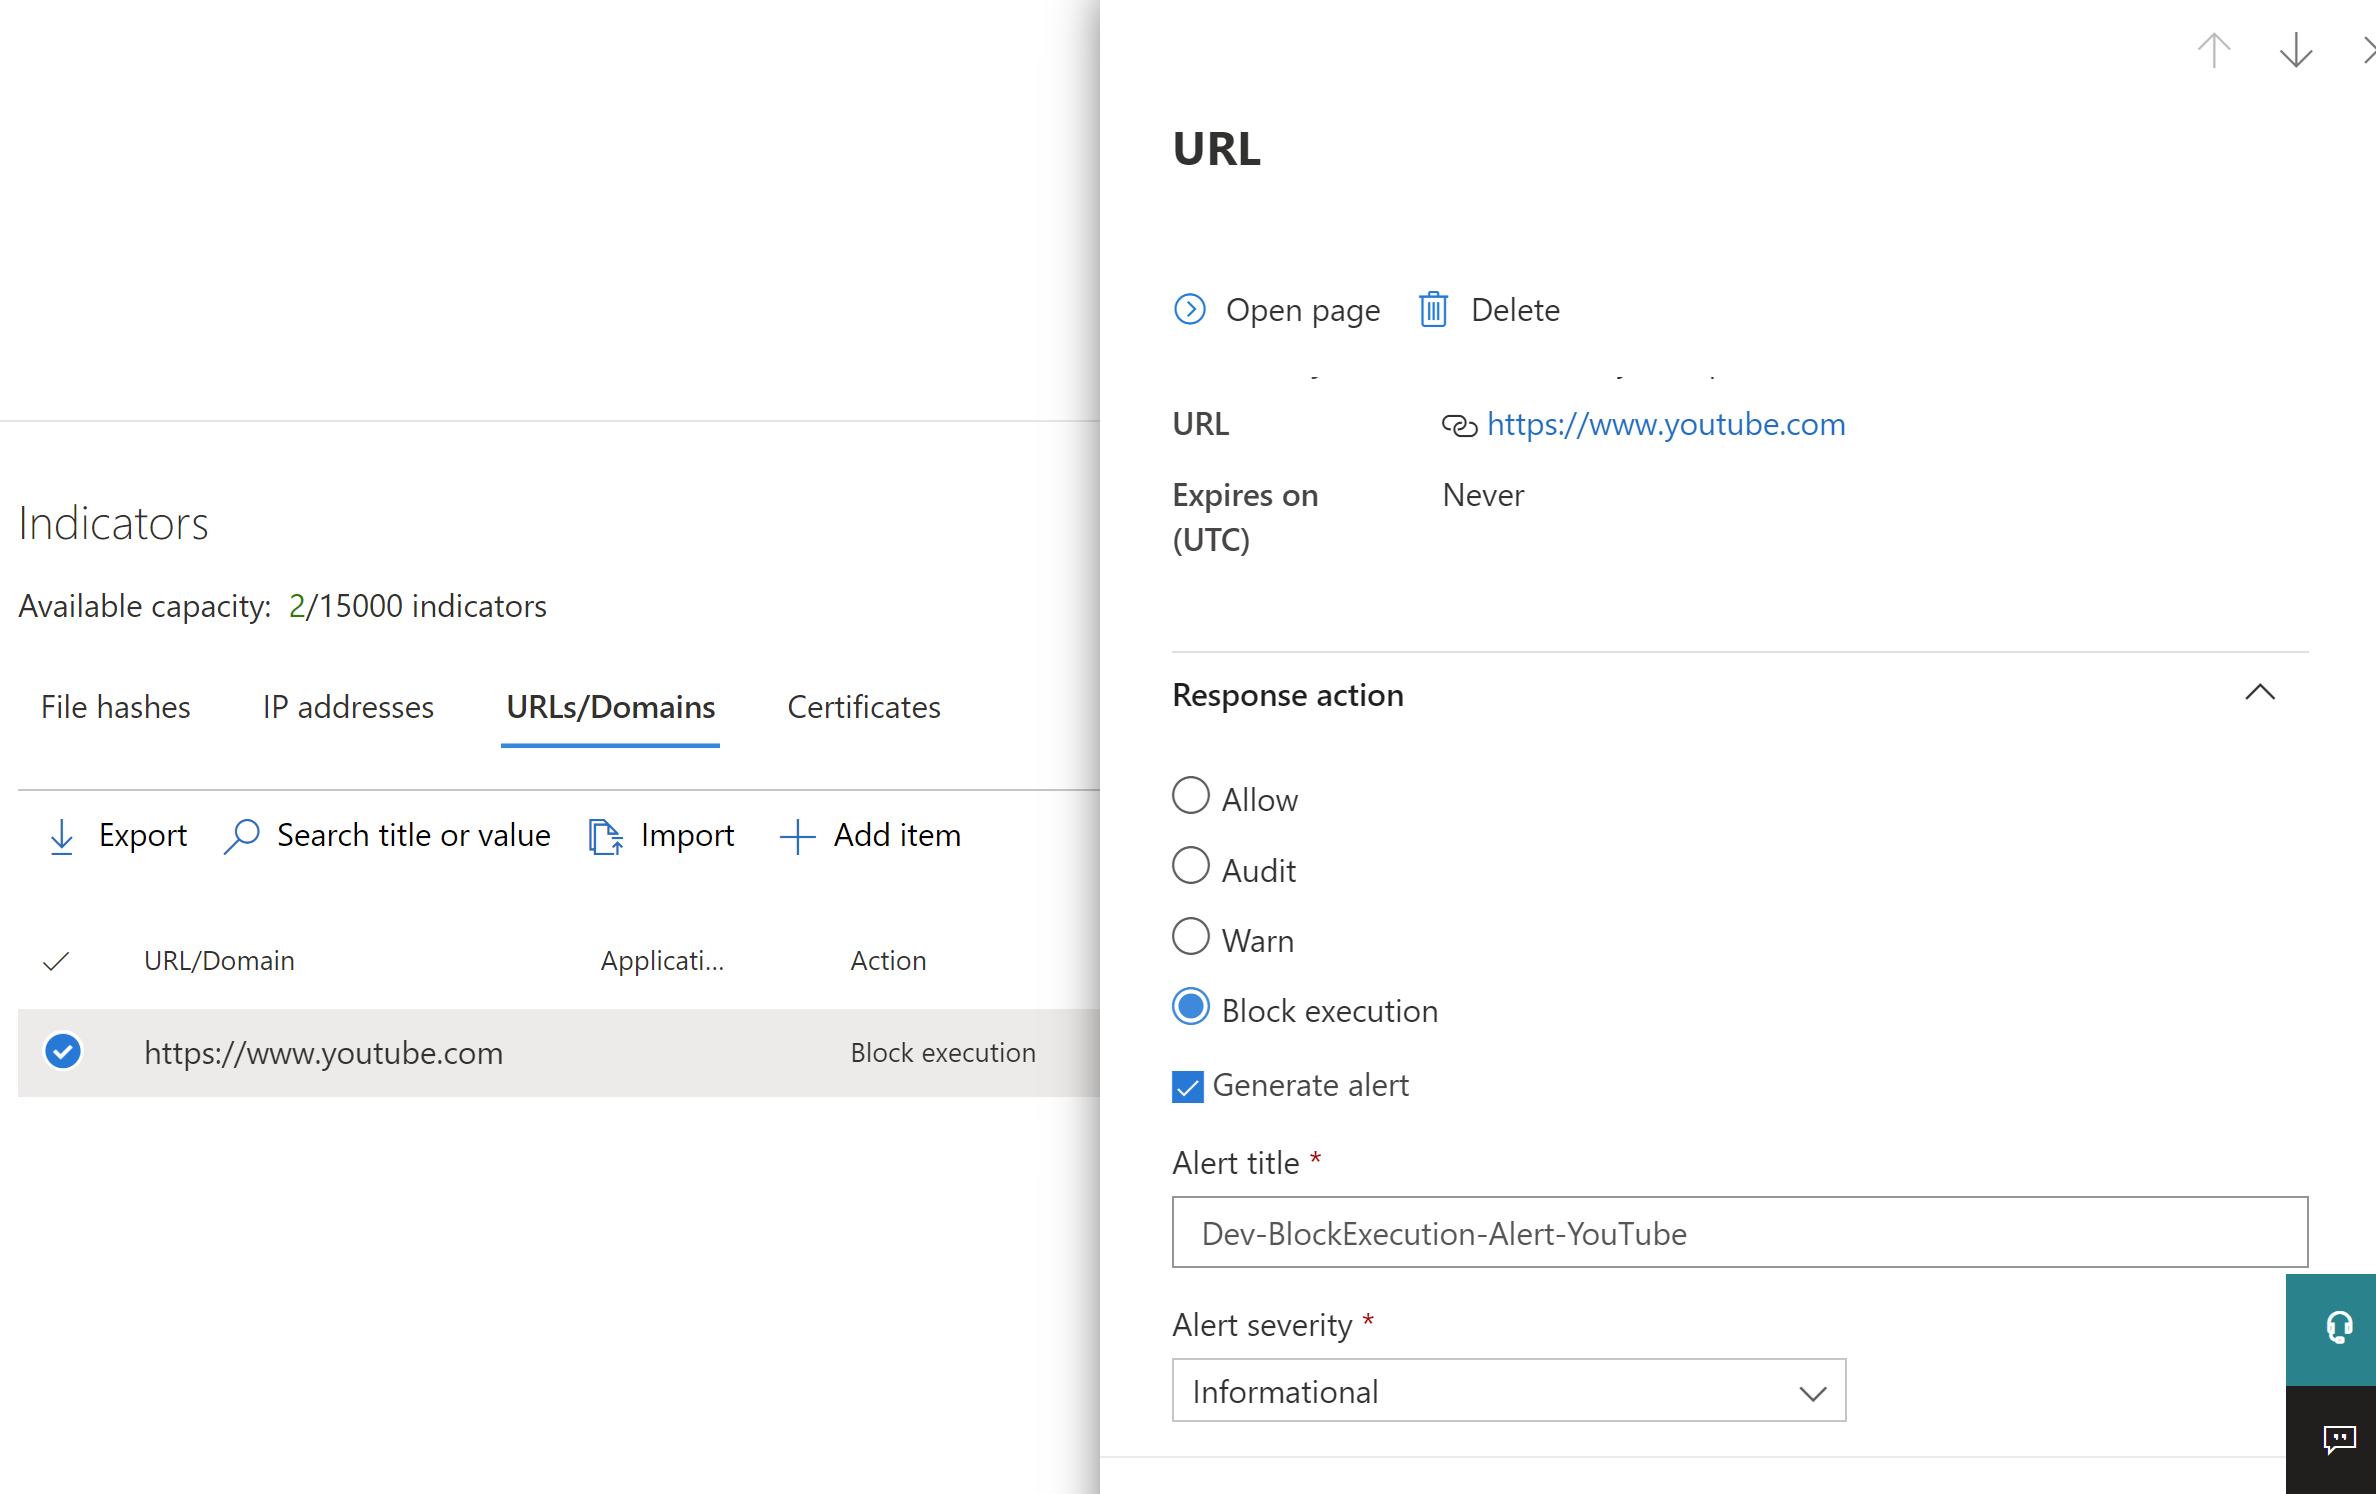Click the down arrow to view next indicator
The width and height of the screenshot is (2376, 1494).
(x=2295, y=50)
